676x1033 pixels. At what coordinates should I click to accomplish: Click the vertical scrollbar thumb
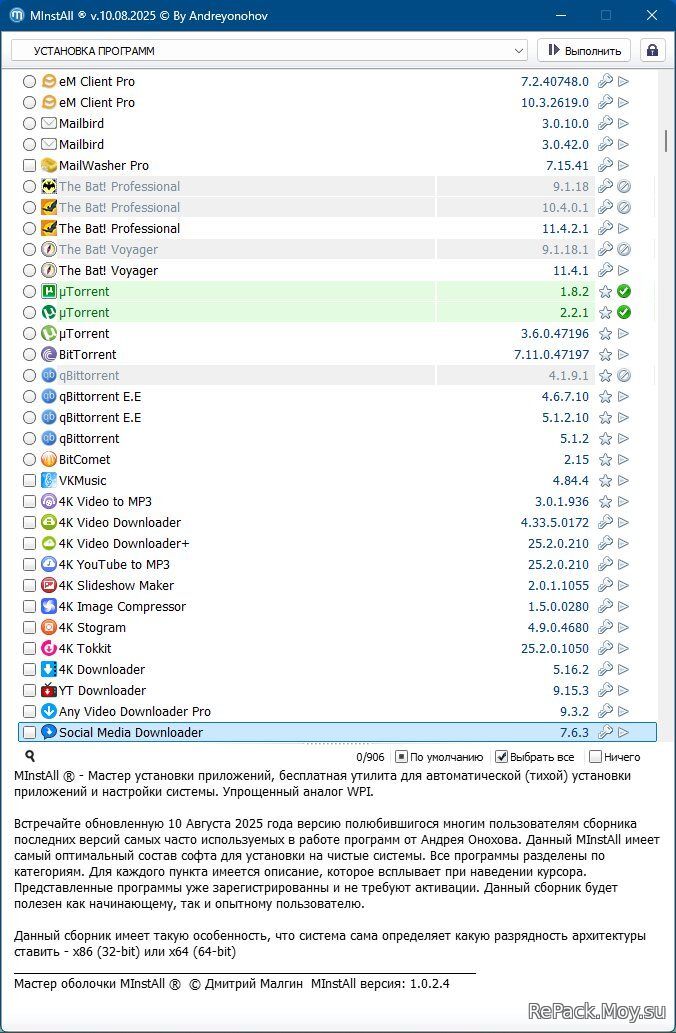tap(666, 141)
